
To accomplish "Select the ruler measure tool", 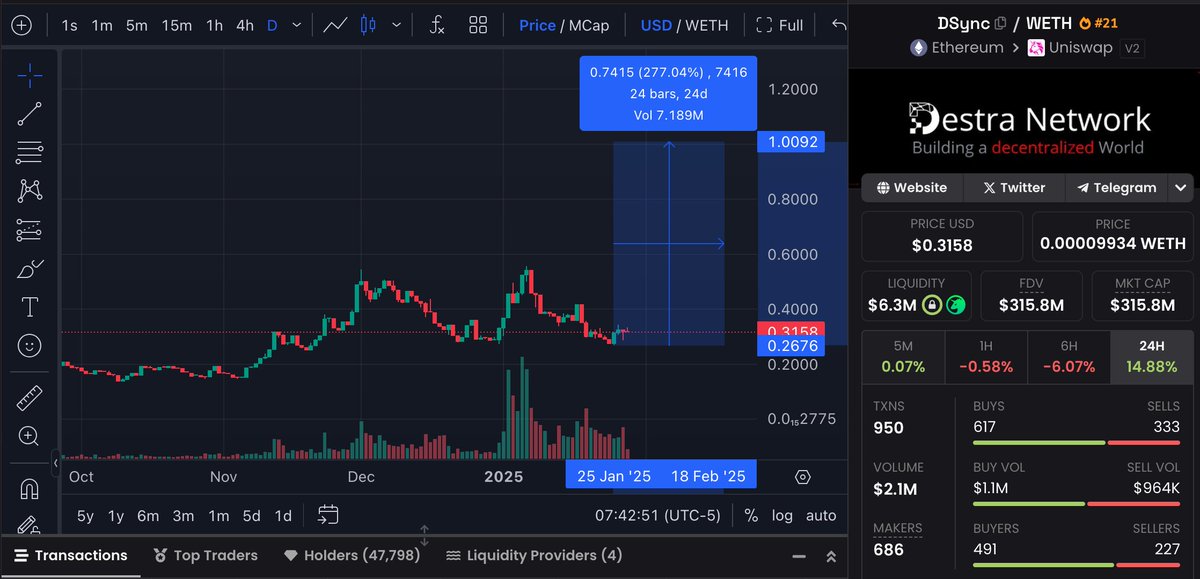I will click(30, 398).
